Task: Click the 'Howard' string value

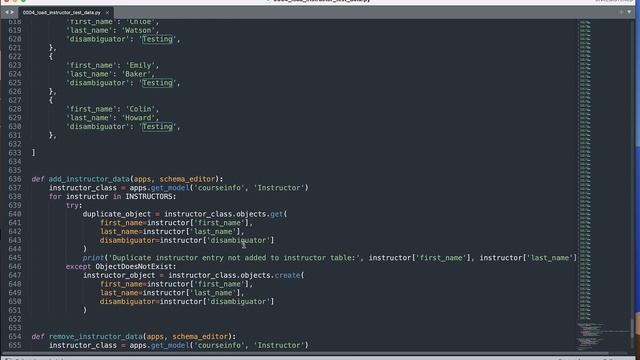Action: point(138,118)
